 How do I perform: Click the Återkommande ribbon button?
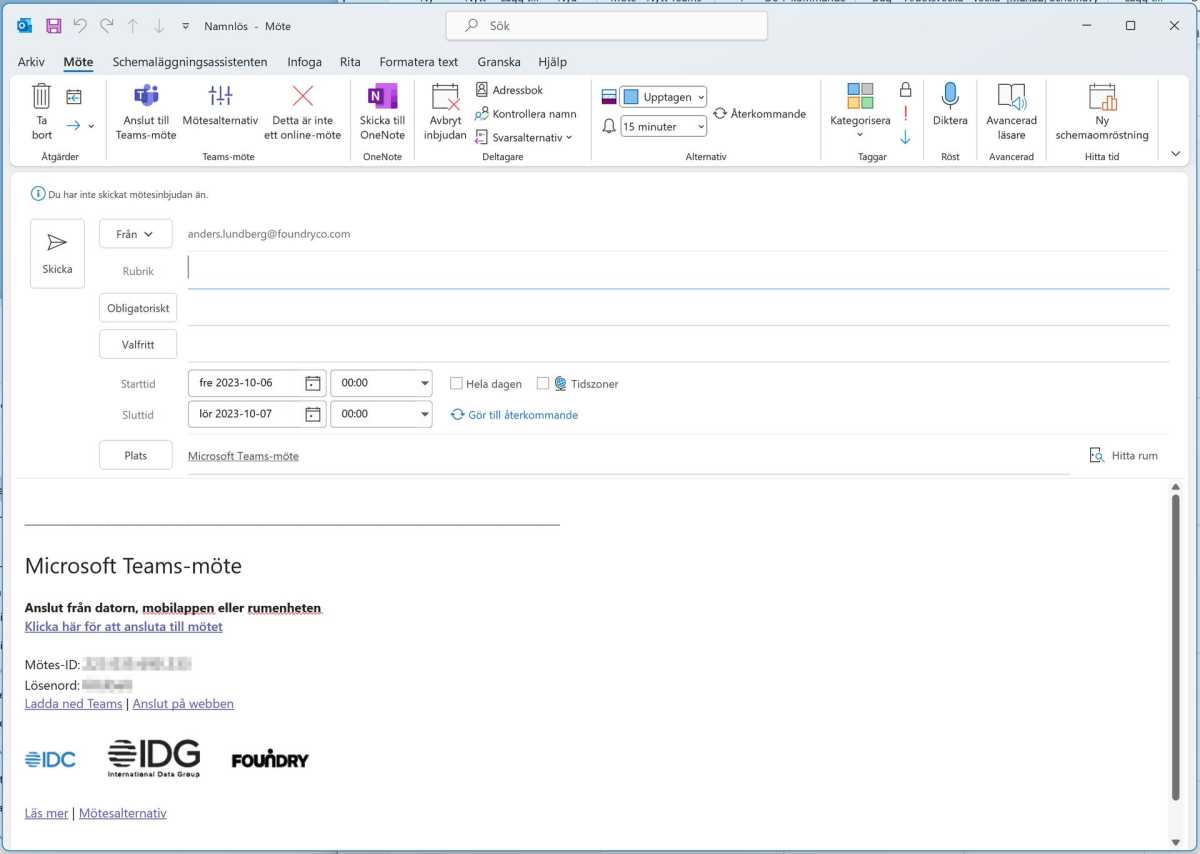[760, 114]
